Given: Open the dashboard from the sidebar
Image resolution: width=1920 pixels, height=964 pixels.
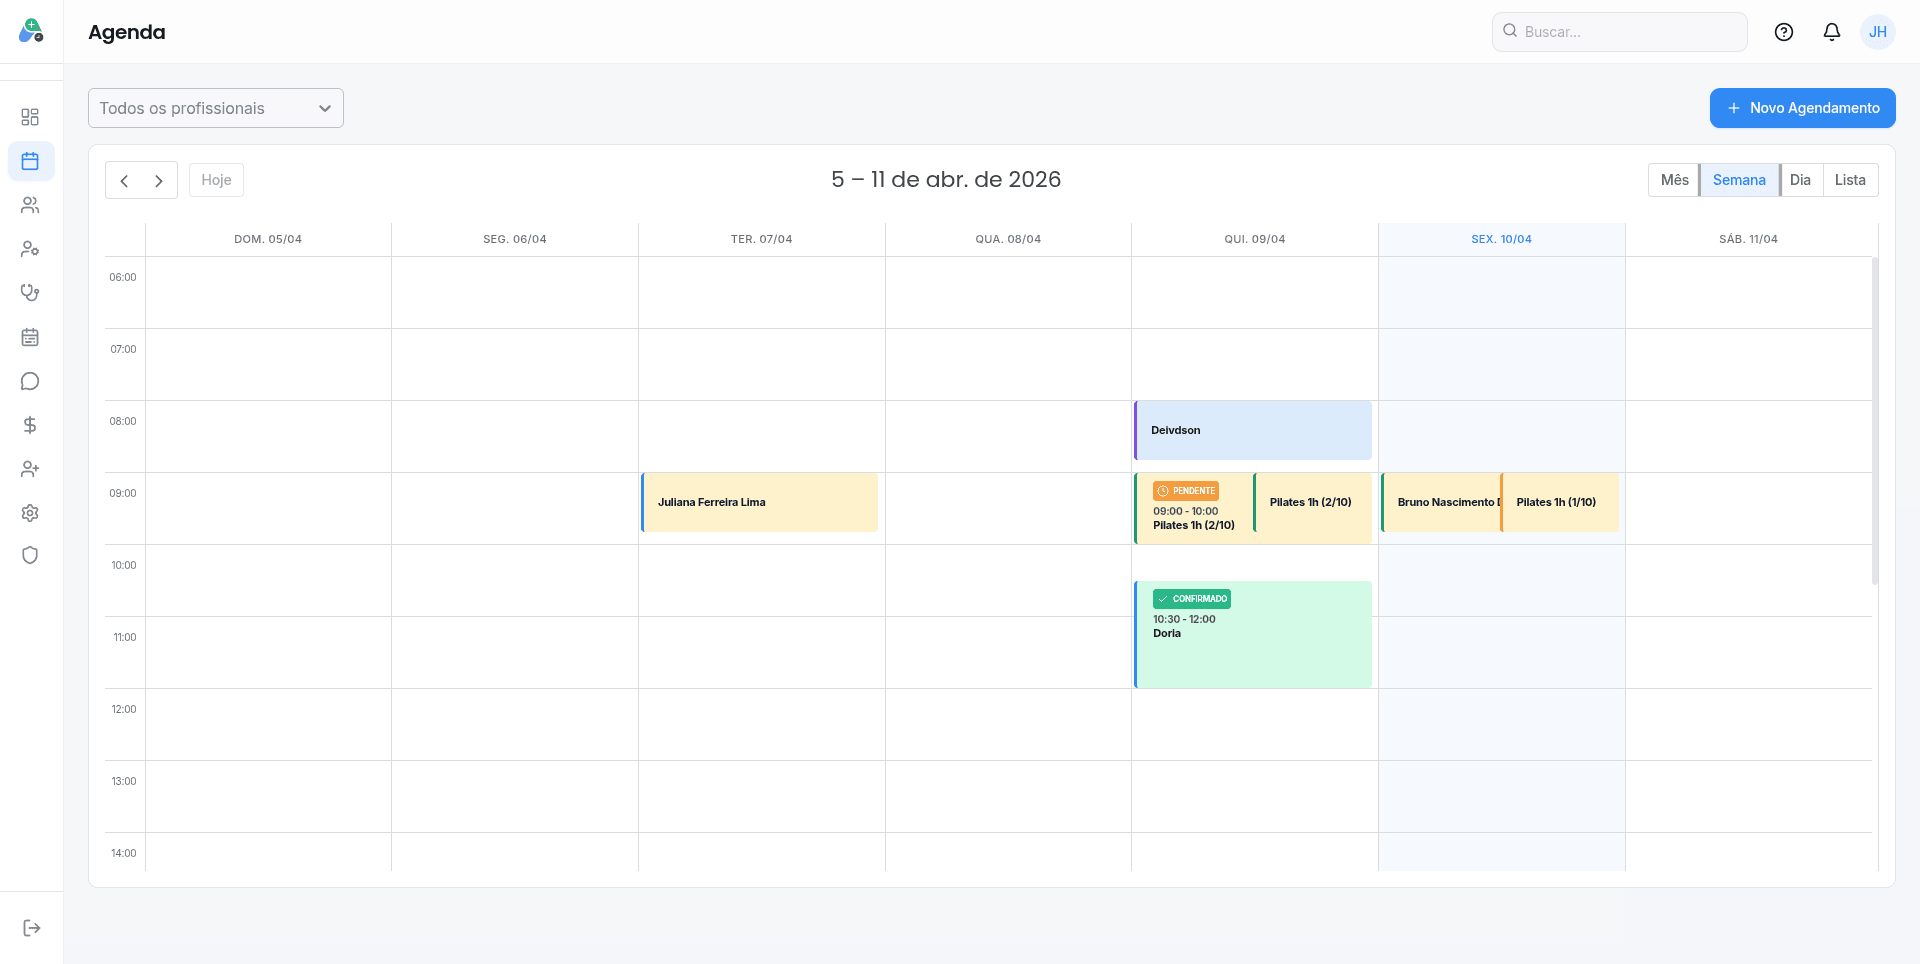Looking at the screenshot, I should point(30,117).
